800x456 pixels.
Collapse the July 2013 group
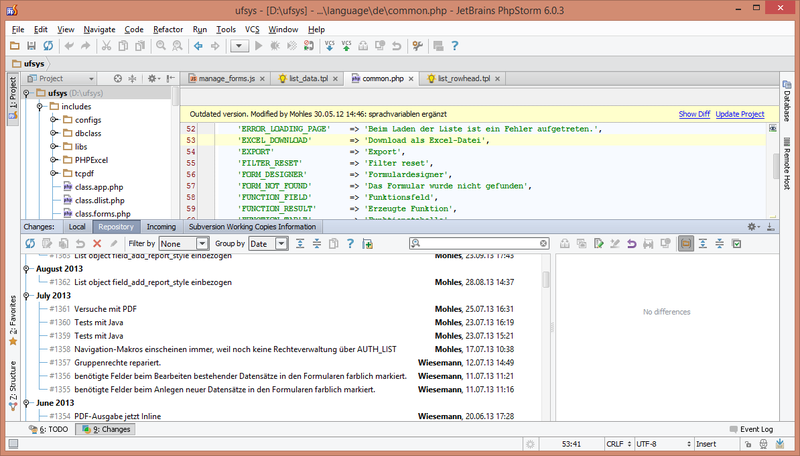(x=26, y=295)
